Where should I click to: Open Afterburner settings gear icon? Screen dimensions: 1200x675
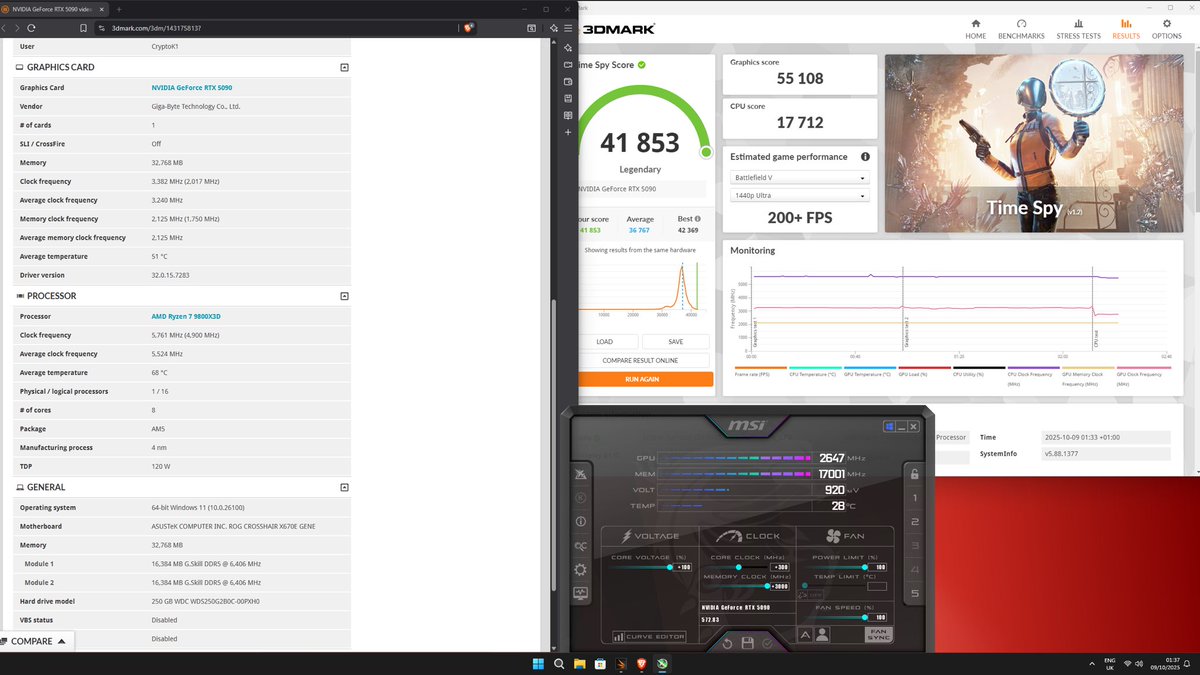pyautogui.click(x=581, y=569)
